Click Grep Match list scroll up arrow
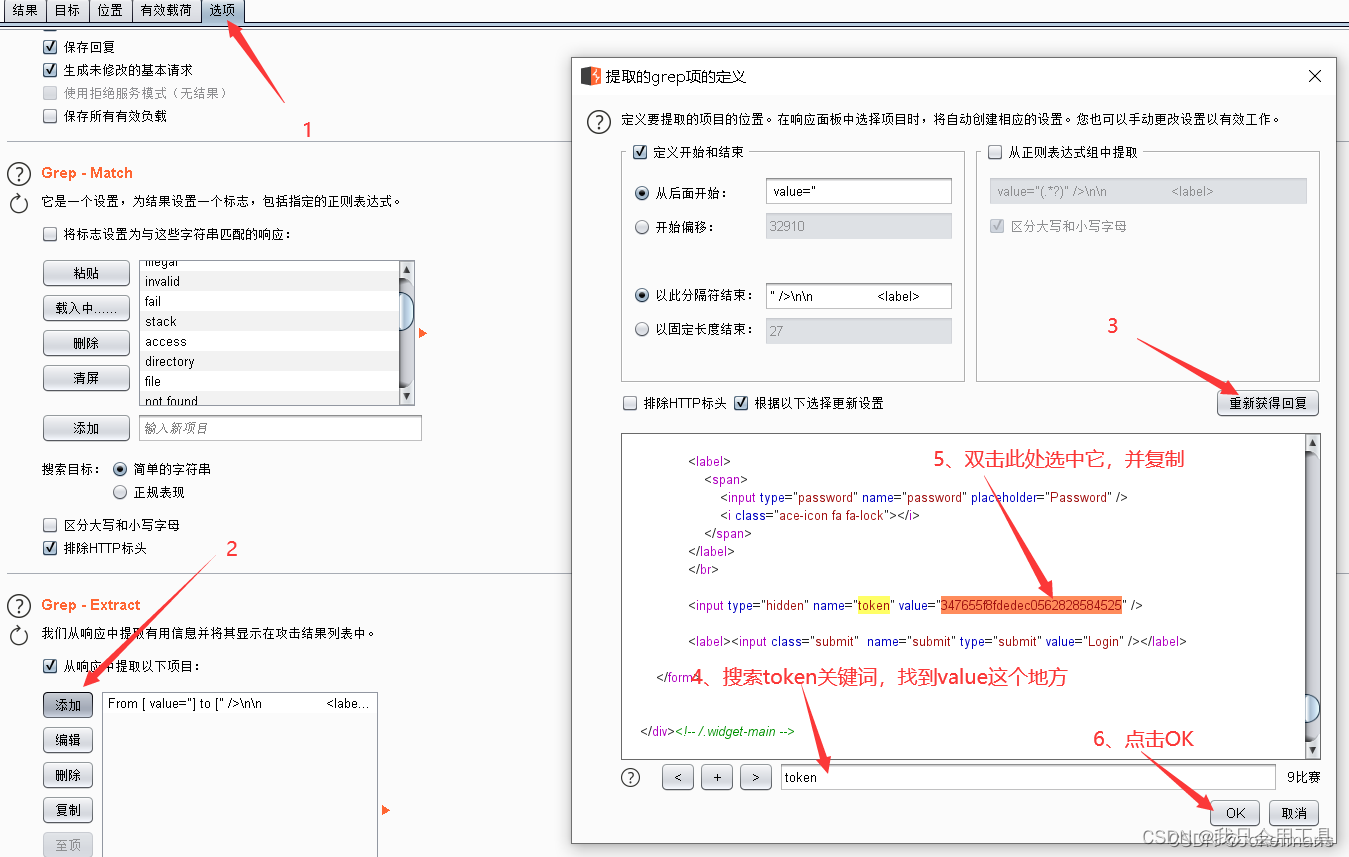Screen dimensions: 1349x857 (x=406, y=269)
